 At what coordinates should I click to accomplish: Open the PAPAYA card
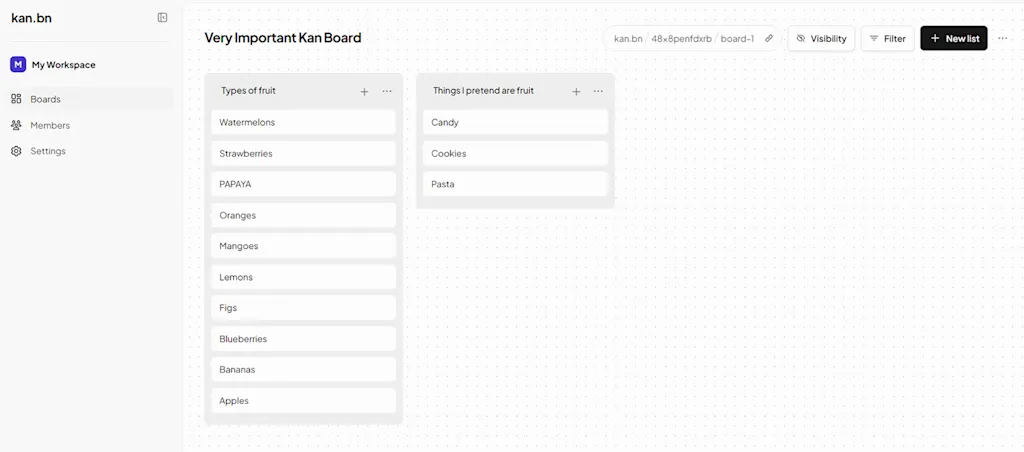tap(304, 184)
